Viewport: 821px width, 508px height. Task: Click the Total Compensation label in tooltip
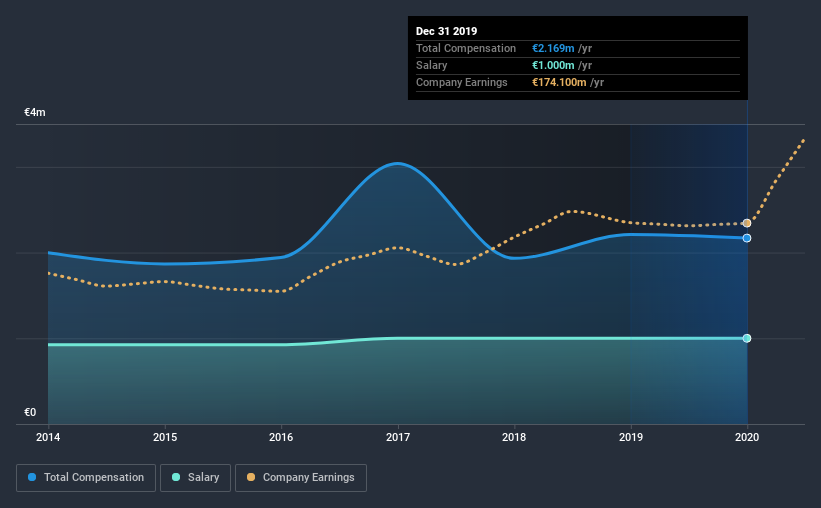click(466, 48)
